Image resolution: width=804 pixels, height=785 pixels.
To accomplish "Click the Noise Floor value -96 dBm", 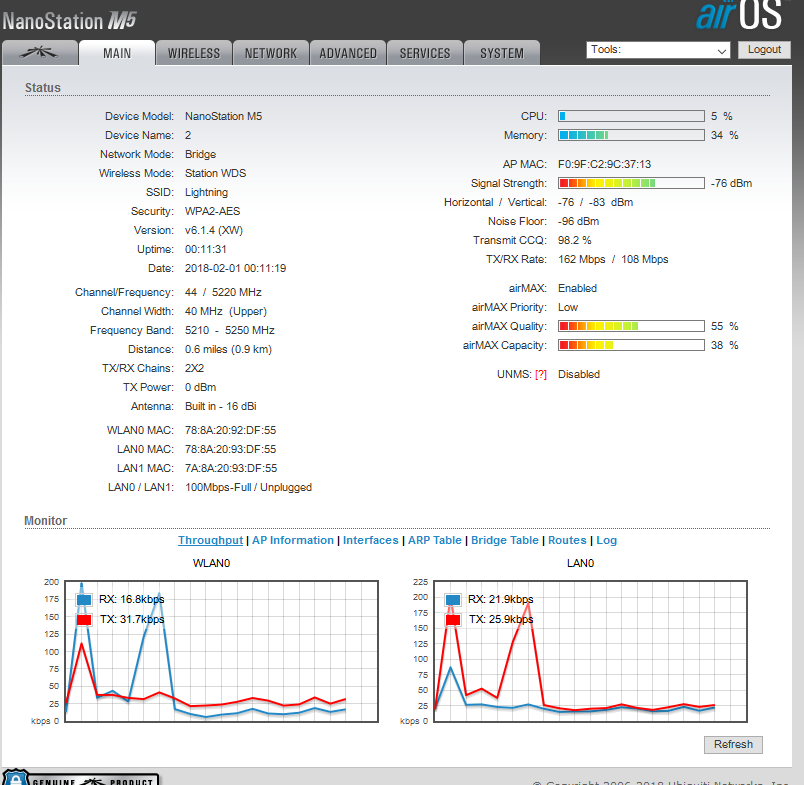I will point(578,222).
